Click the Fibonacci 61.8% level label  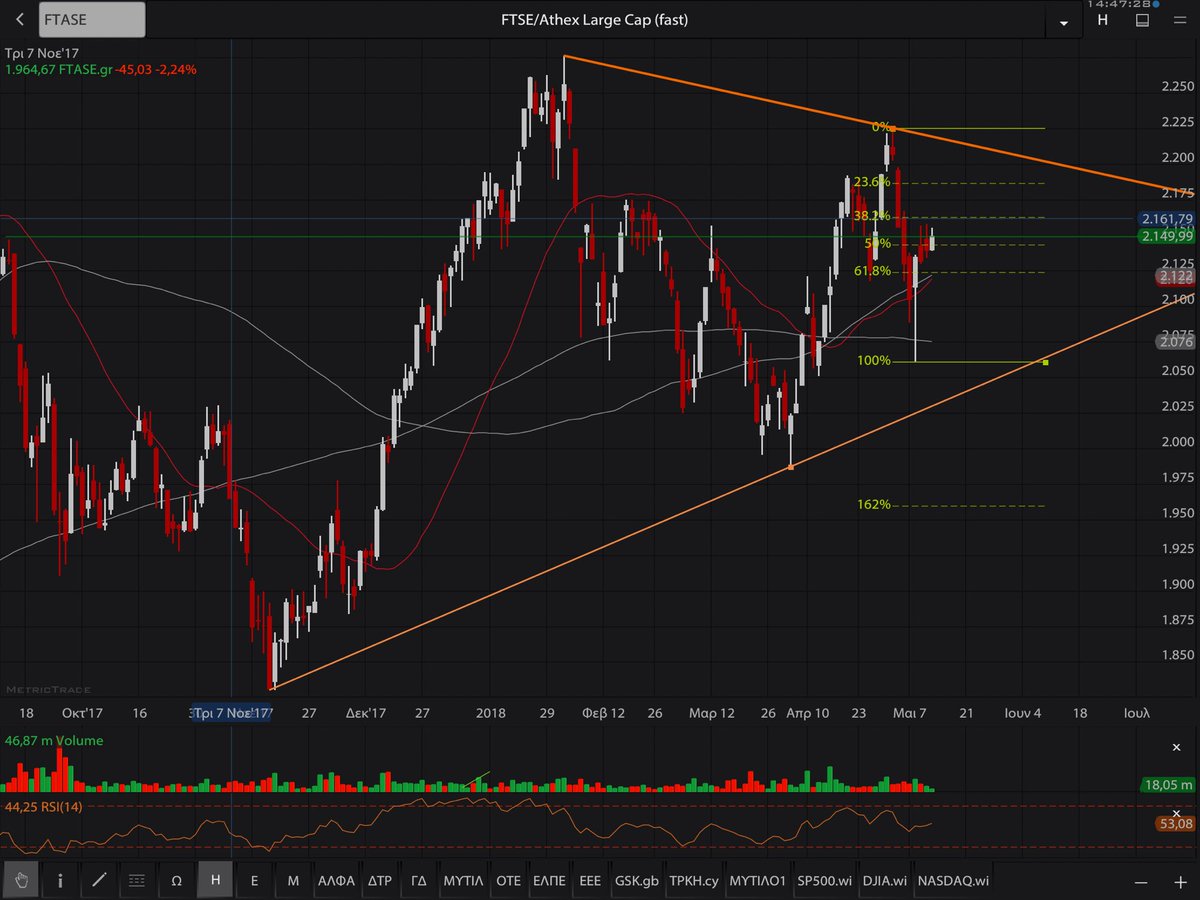tap(872, 271)
